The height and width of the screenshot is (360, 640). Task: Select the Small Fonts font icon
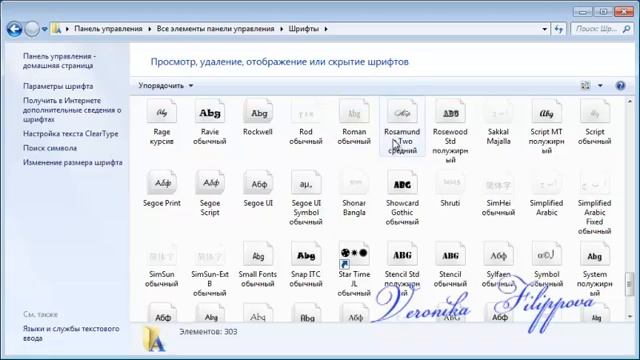(258, 254)
